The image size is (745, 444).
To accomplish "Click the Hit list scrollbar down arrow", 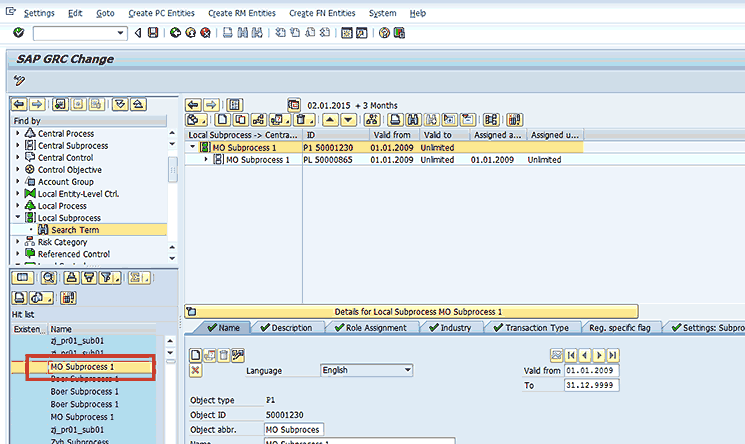I will (x=171, y=353).
